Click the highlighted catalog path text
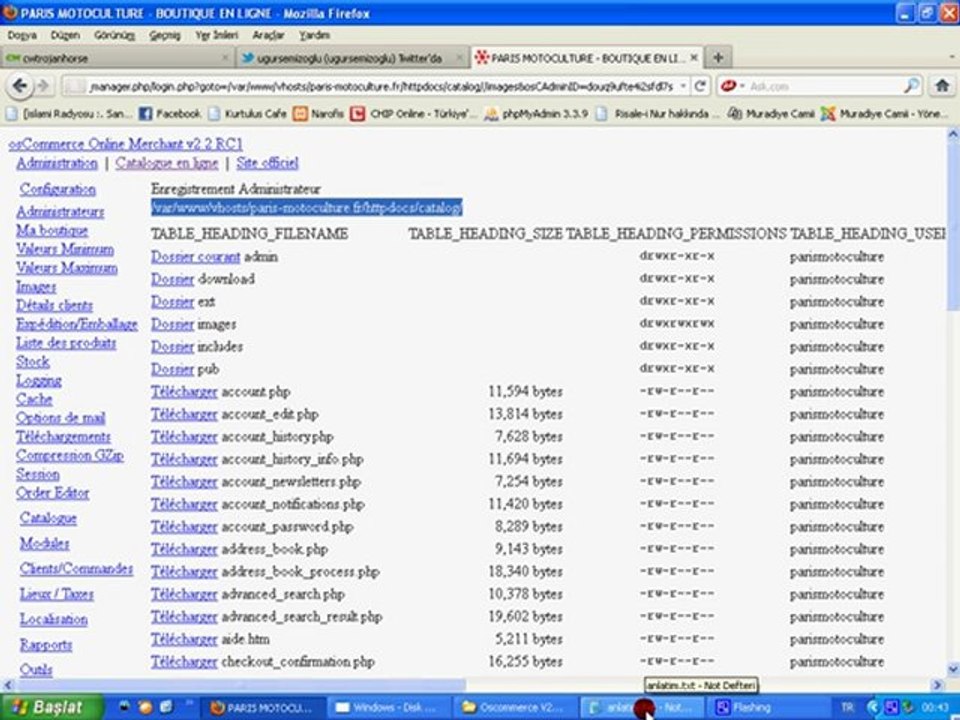The image size is (960, 720). [x=307, y=208]
